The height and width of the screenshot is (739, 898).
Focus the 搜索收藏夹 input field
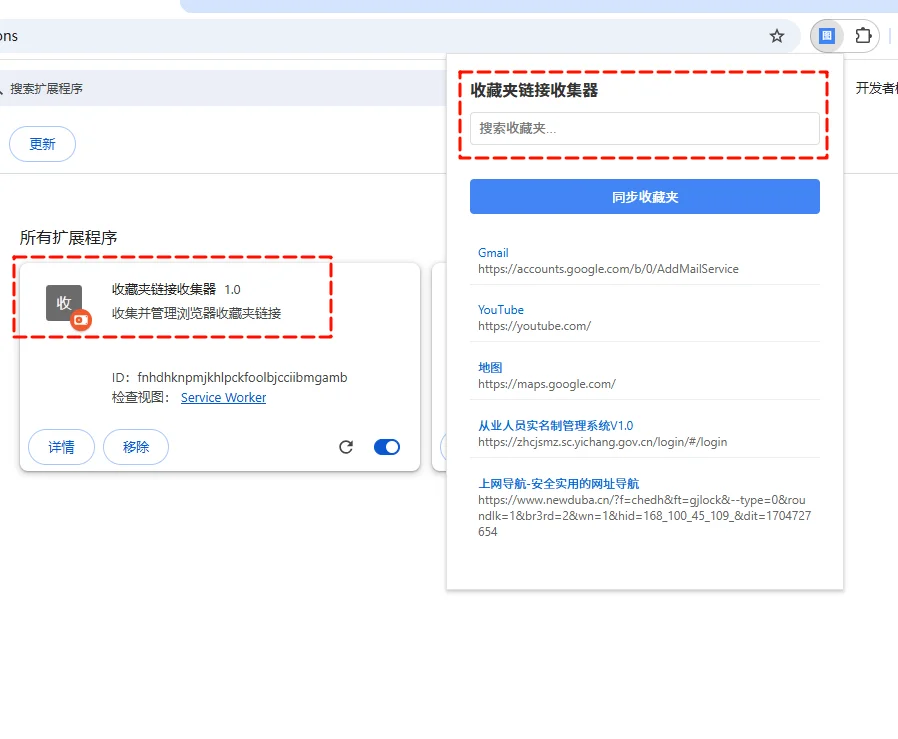coord(645,128)
